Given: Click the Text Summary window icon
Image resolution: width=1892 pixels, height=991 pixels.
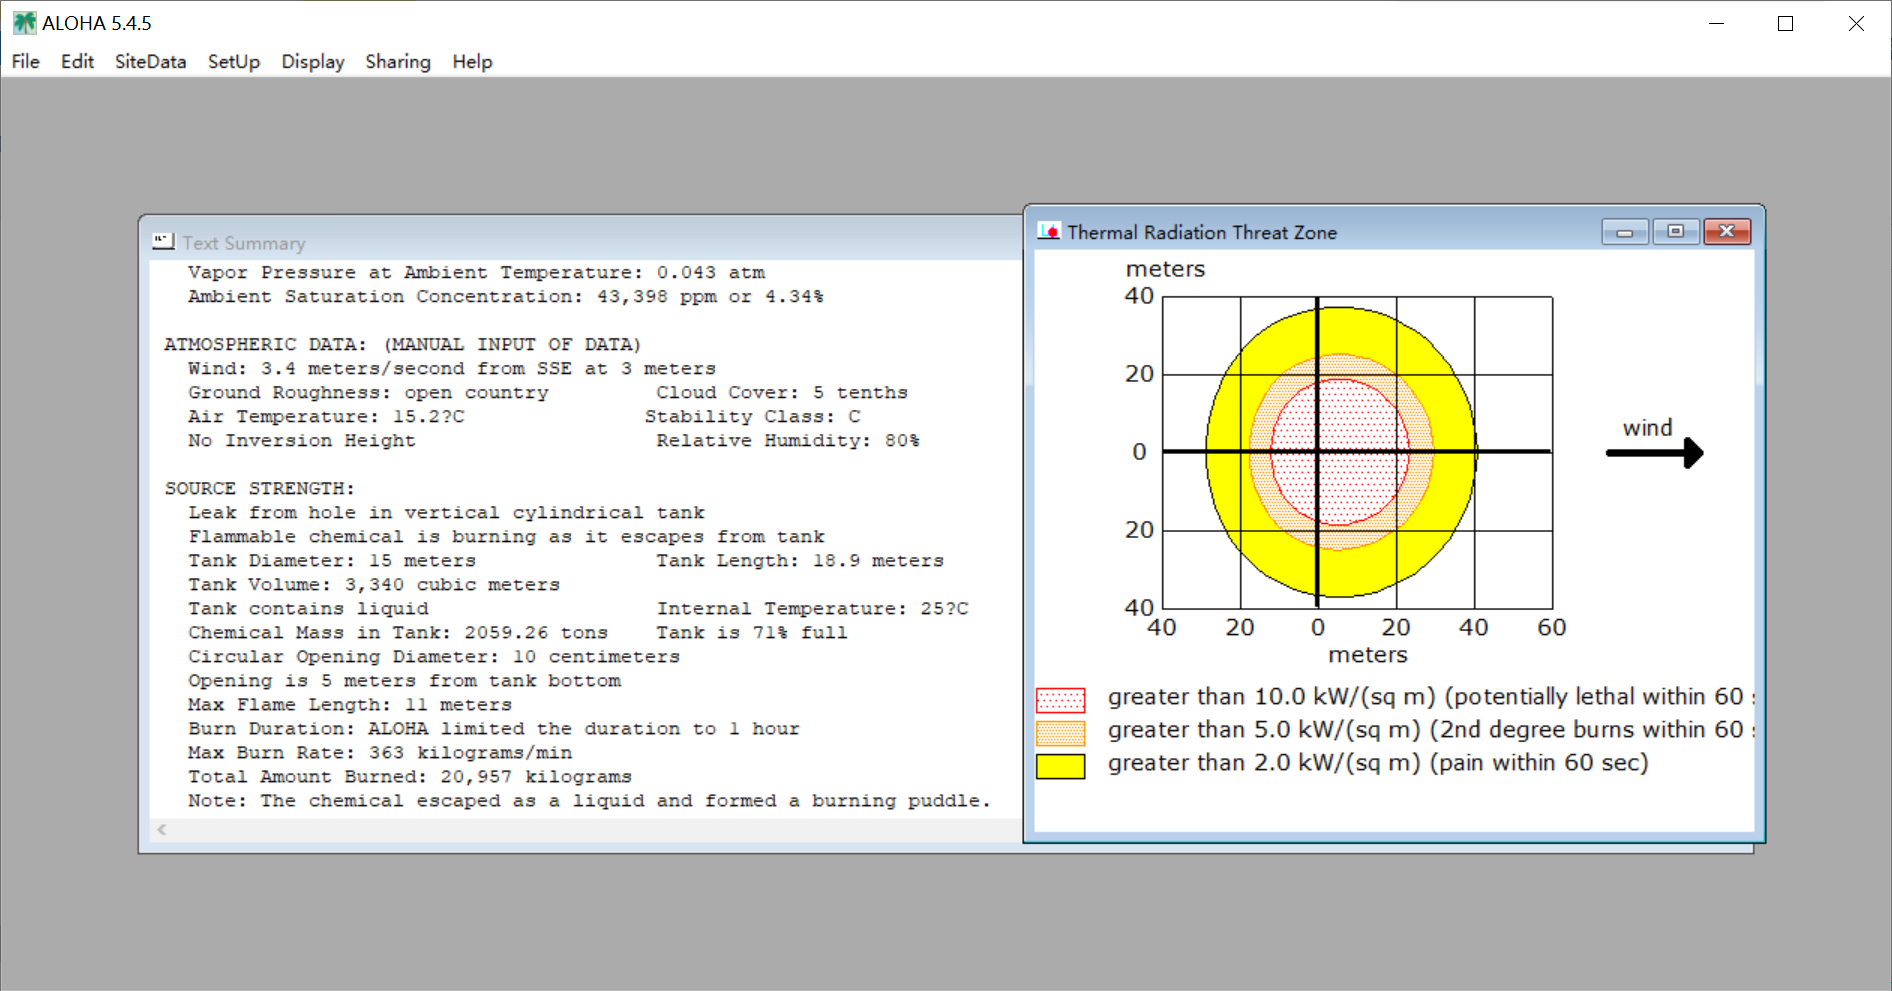Looking at the screenshot, I should [x=163, y=241].
